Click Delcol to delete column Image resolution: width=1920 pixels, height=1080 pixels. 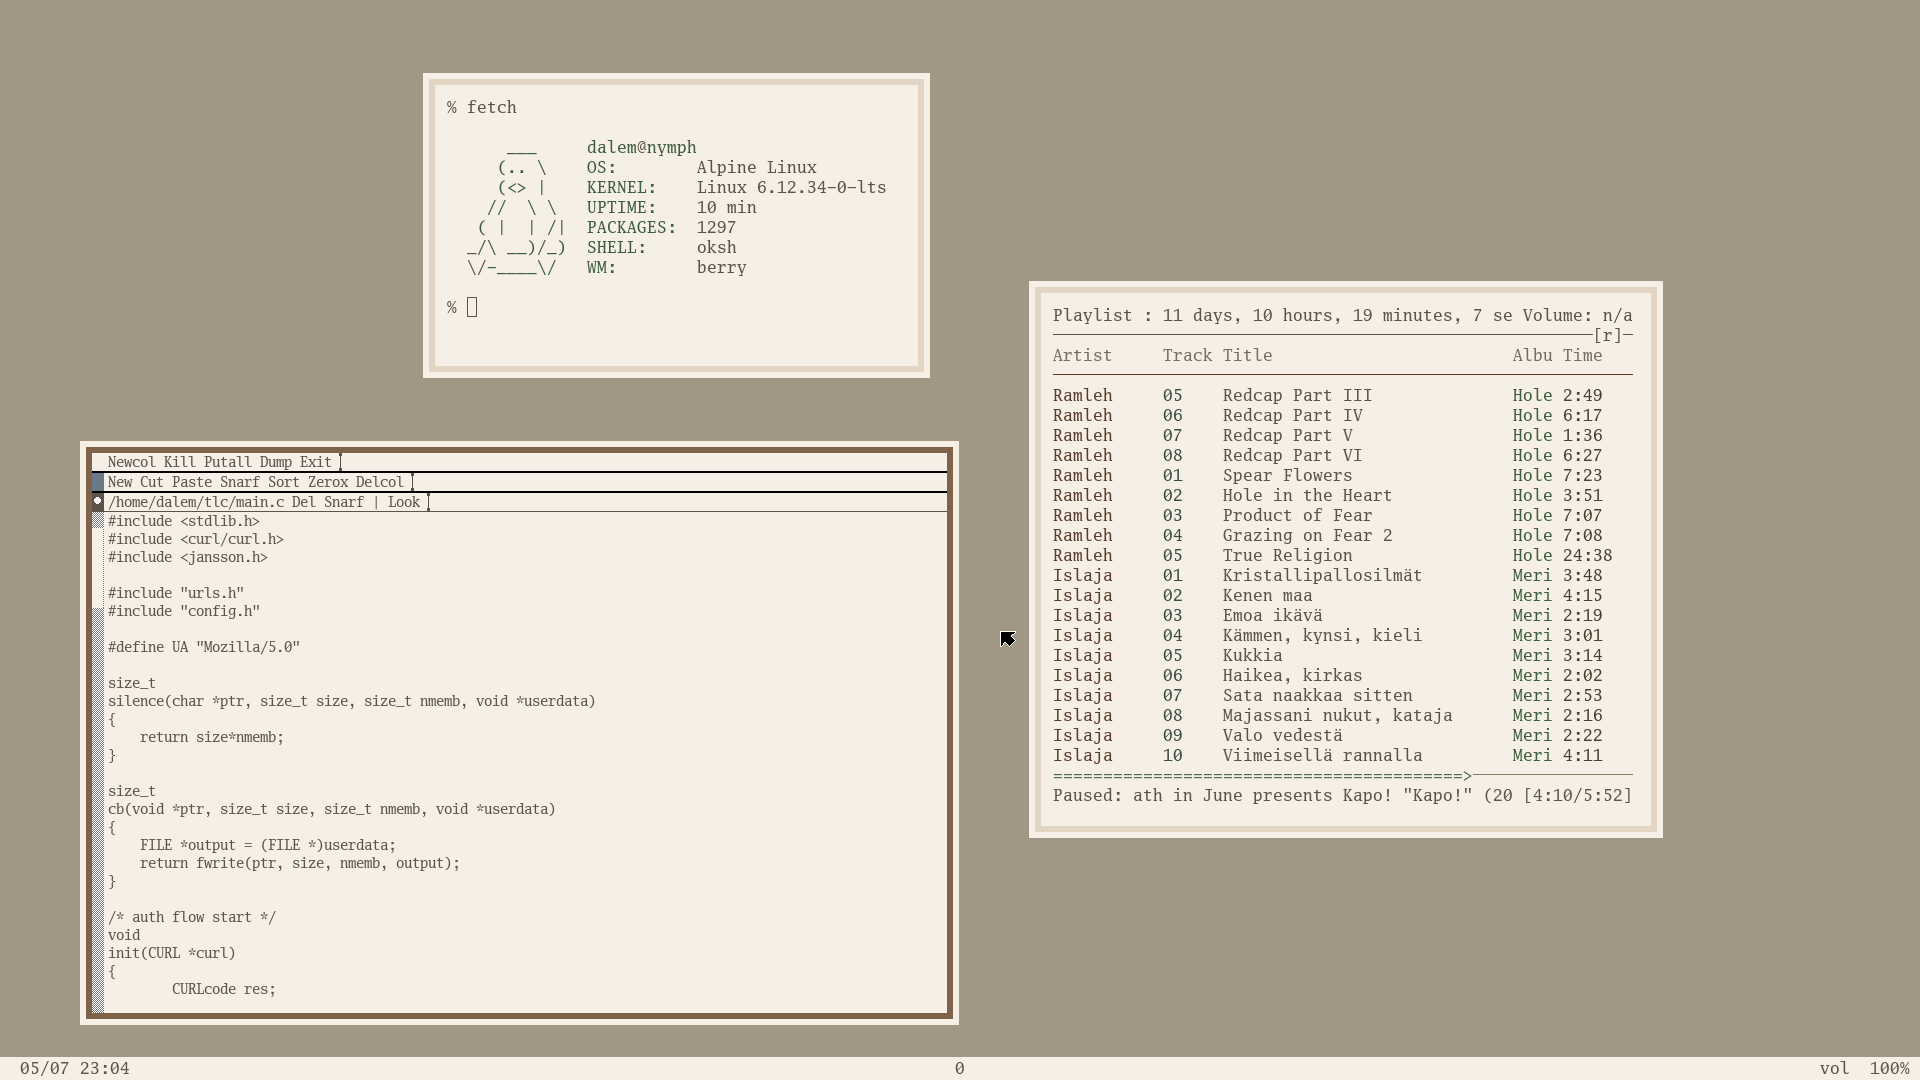click(379, 482)
